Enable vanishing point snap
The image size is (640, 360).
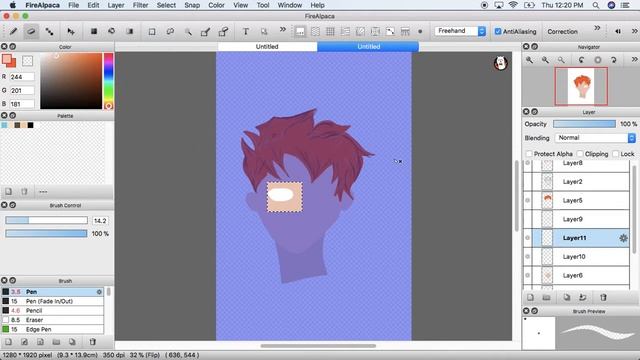[x=345, y=31]
